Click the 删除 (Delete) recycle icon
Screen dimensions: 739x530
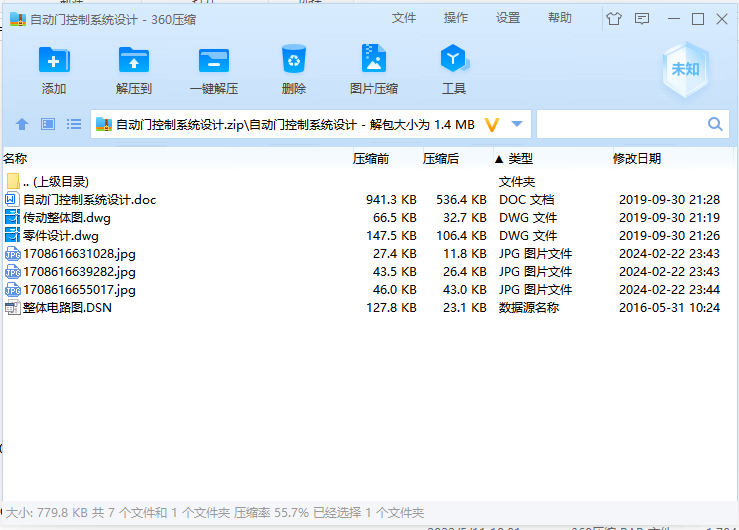coord(294,59)
